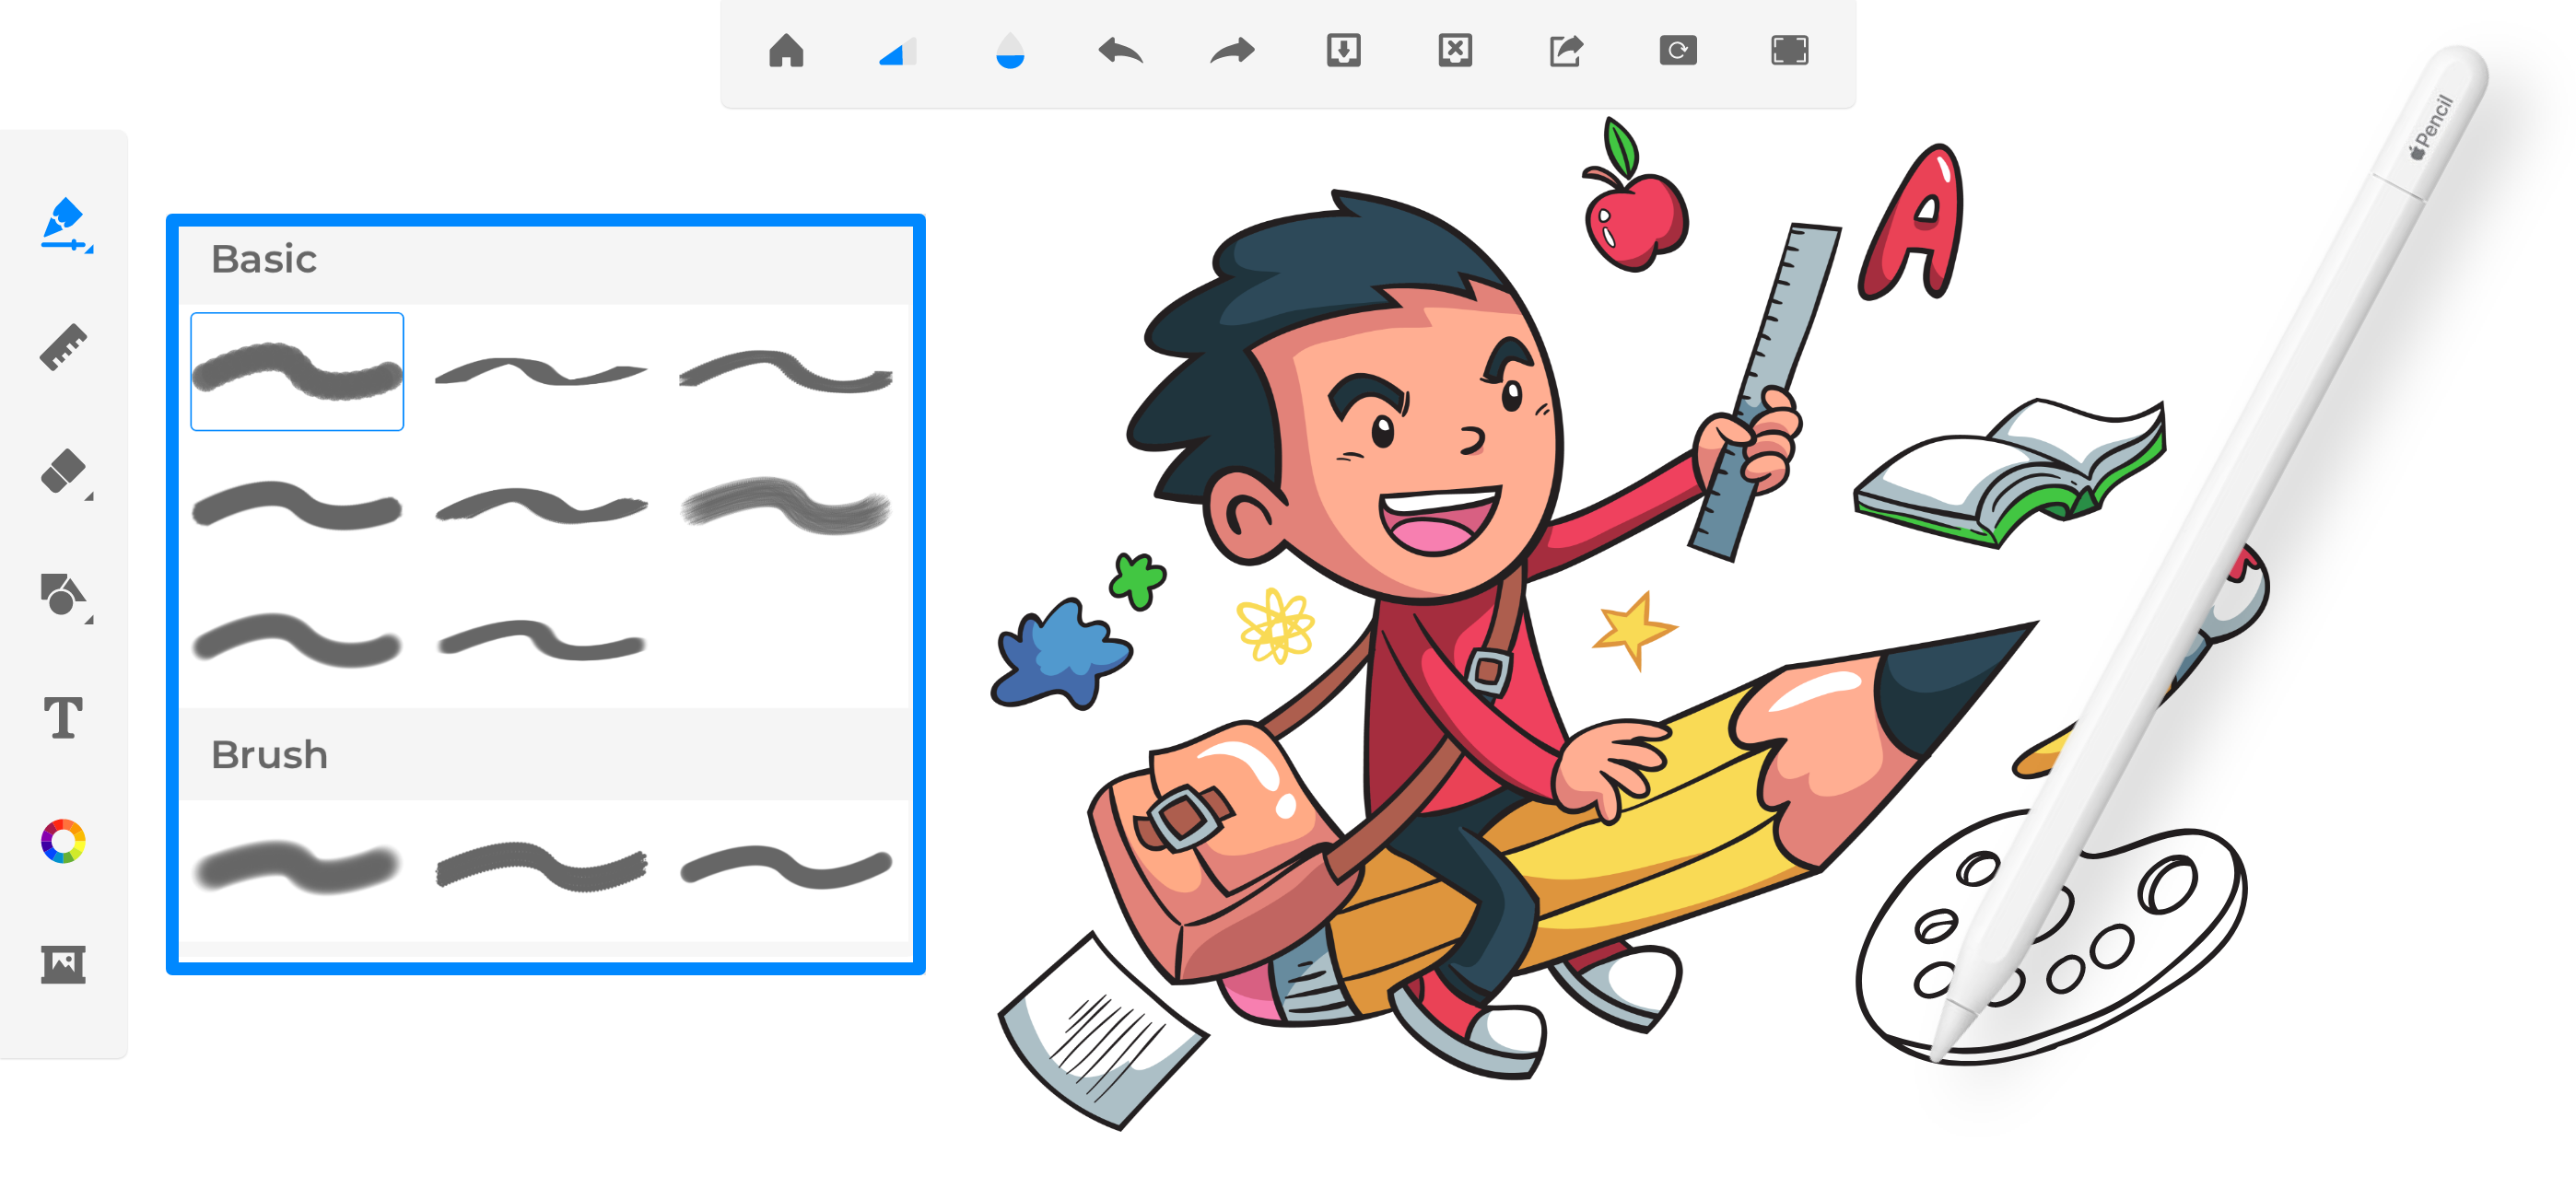Pick the soft blurry brush under Brush
Screen dimensions: 2576x1188
[x=297, y=867]
